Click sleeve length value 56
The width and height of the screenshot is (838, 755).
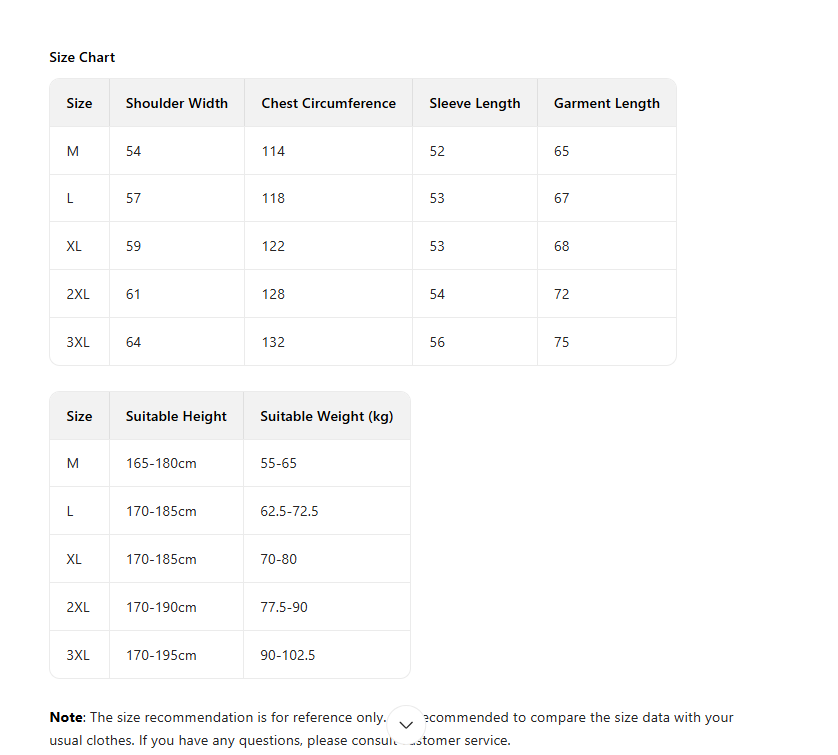coord(437,342)
